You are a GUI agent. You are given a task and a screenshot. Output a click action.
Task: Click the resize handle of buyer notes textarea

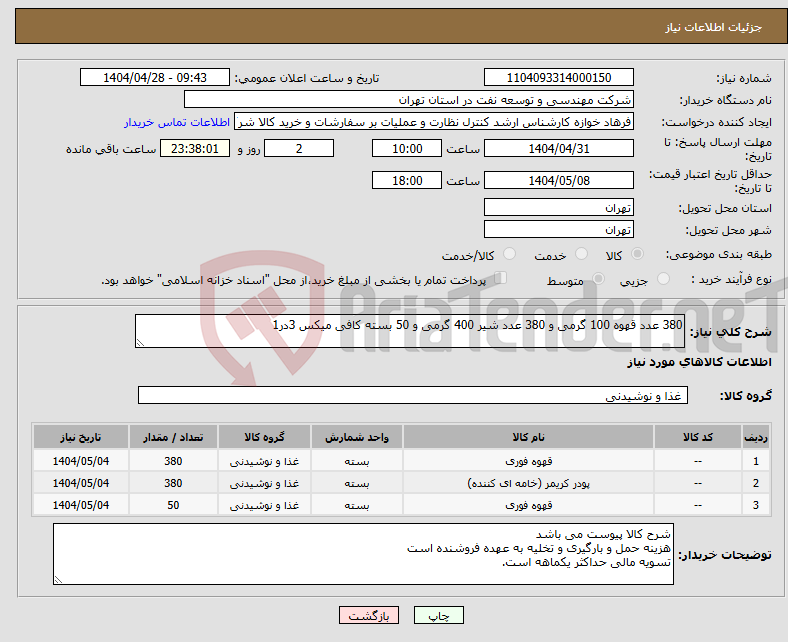[58, 580]
